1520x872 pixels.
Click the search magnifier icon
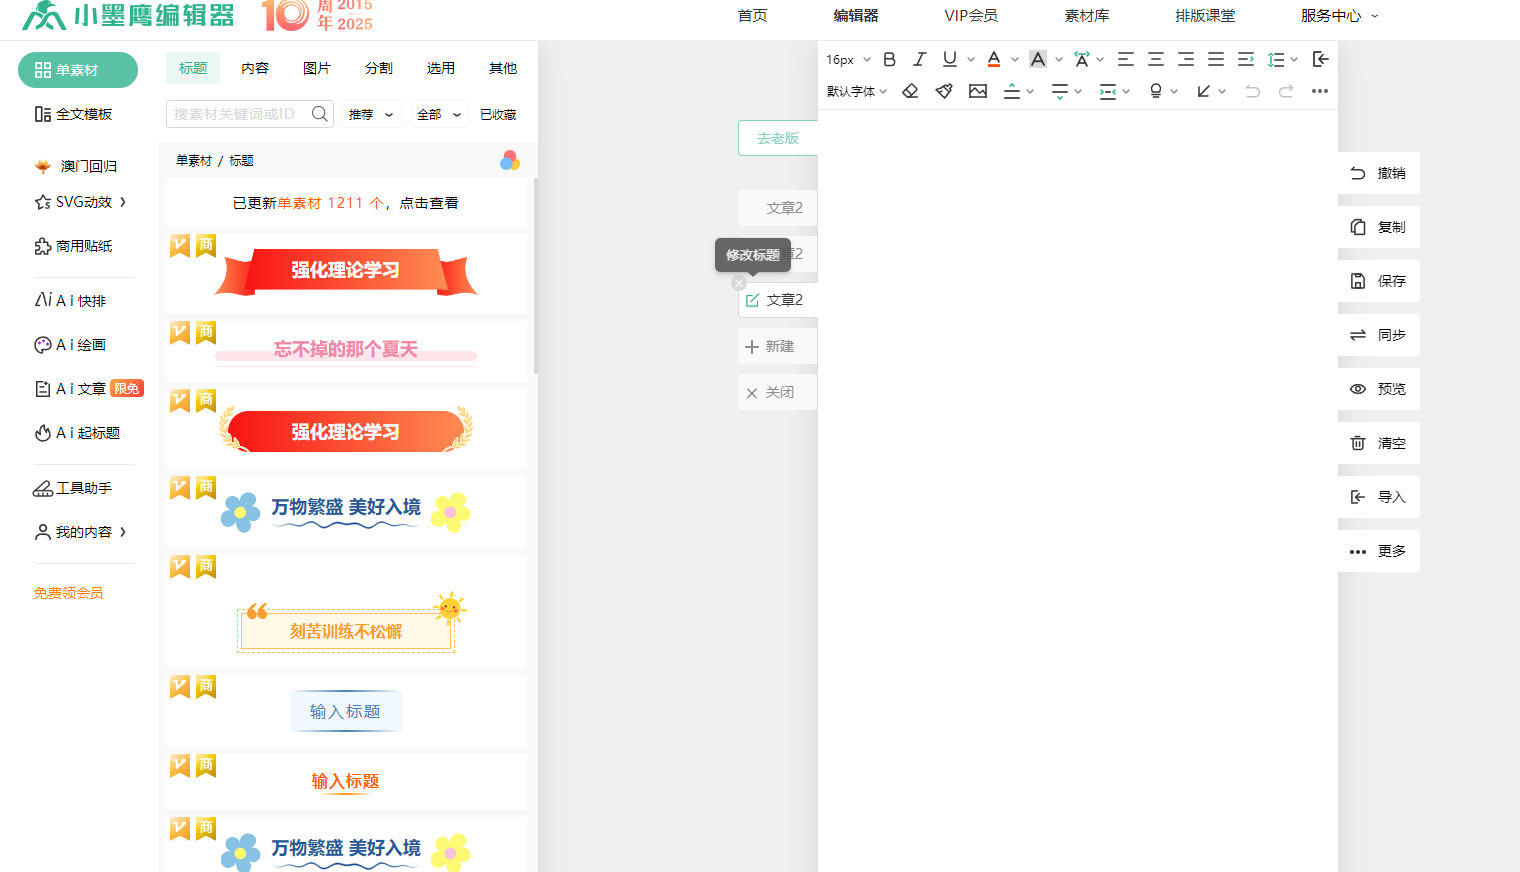pyautogui.click(x=320, y=114)
